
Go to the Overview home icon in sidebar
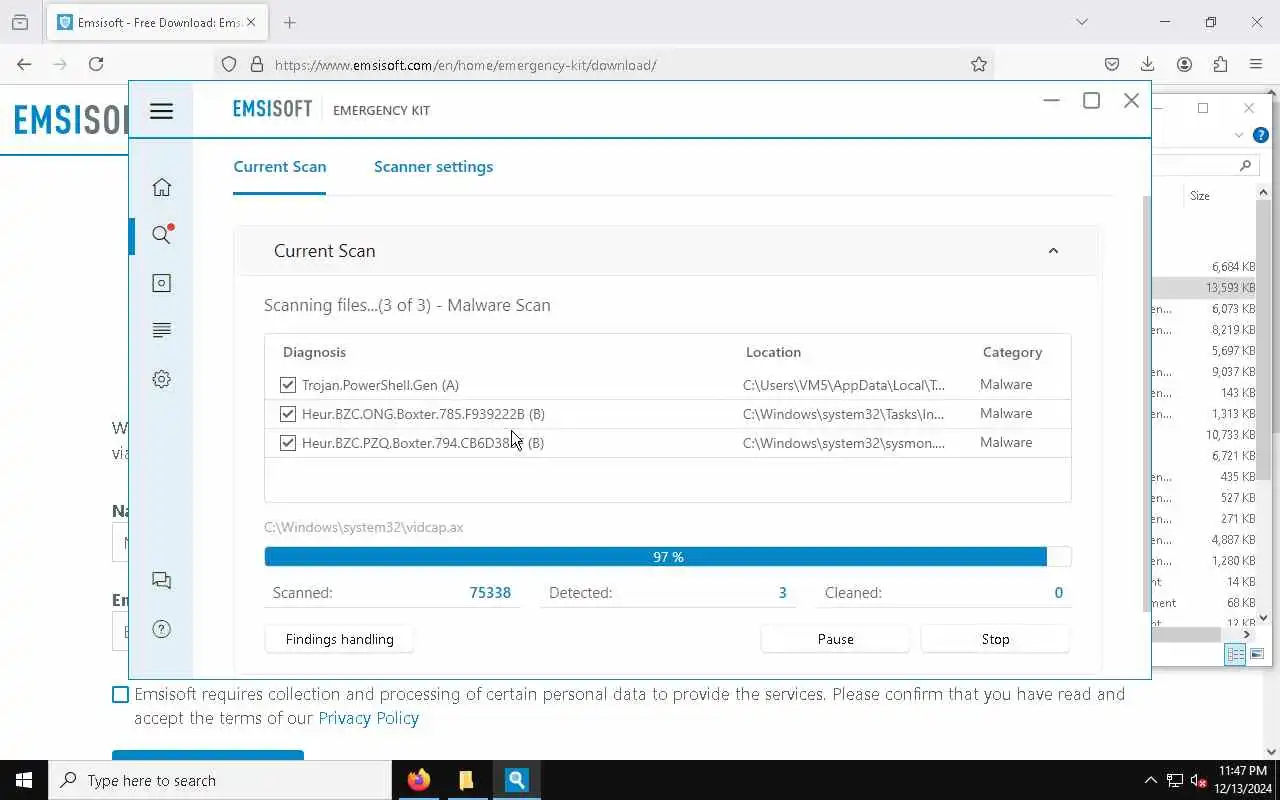[161, 187]
